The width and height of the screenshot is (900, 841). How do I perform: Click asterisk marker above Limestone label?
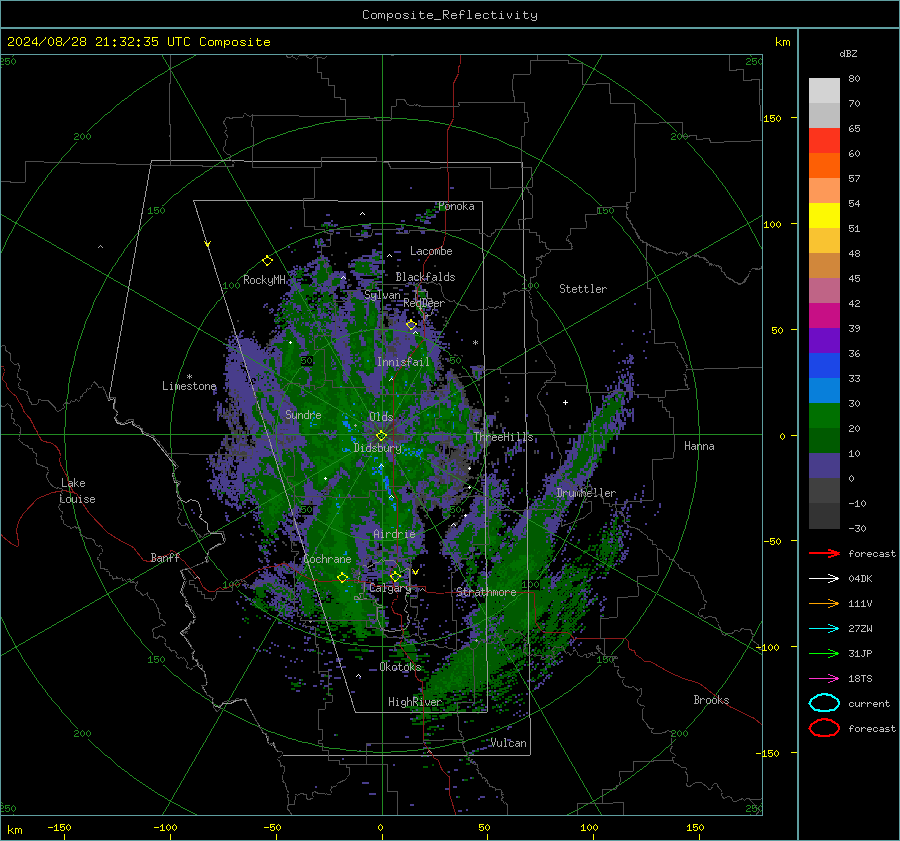coord(189,377)
